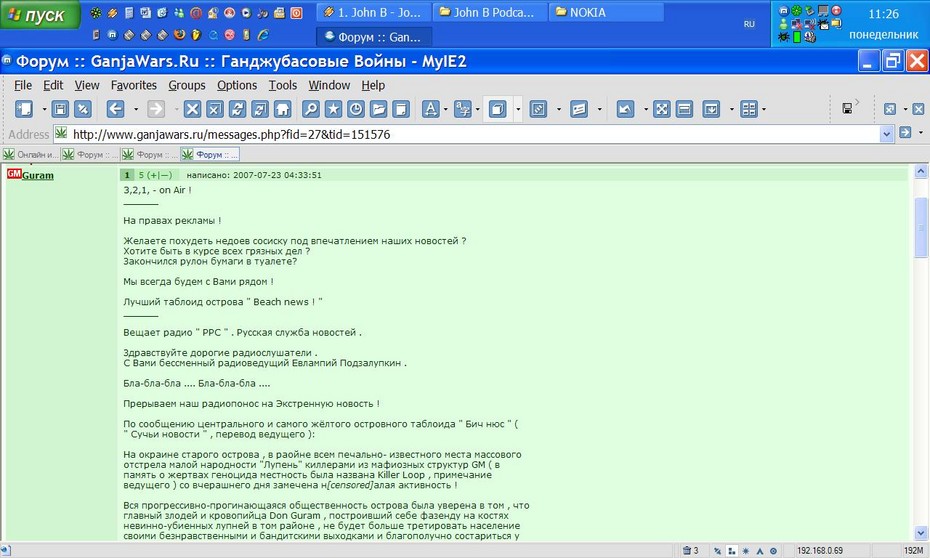This screenshot has width=930, height=558.
Task: Expand the Encoding icon dropdown arrow
Action: (x=477, y=109)
